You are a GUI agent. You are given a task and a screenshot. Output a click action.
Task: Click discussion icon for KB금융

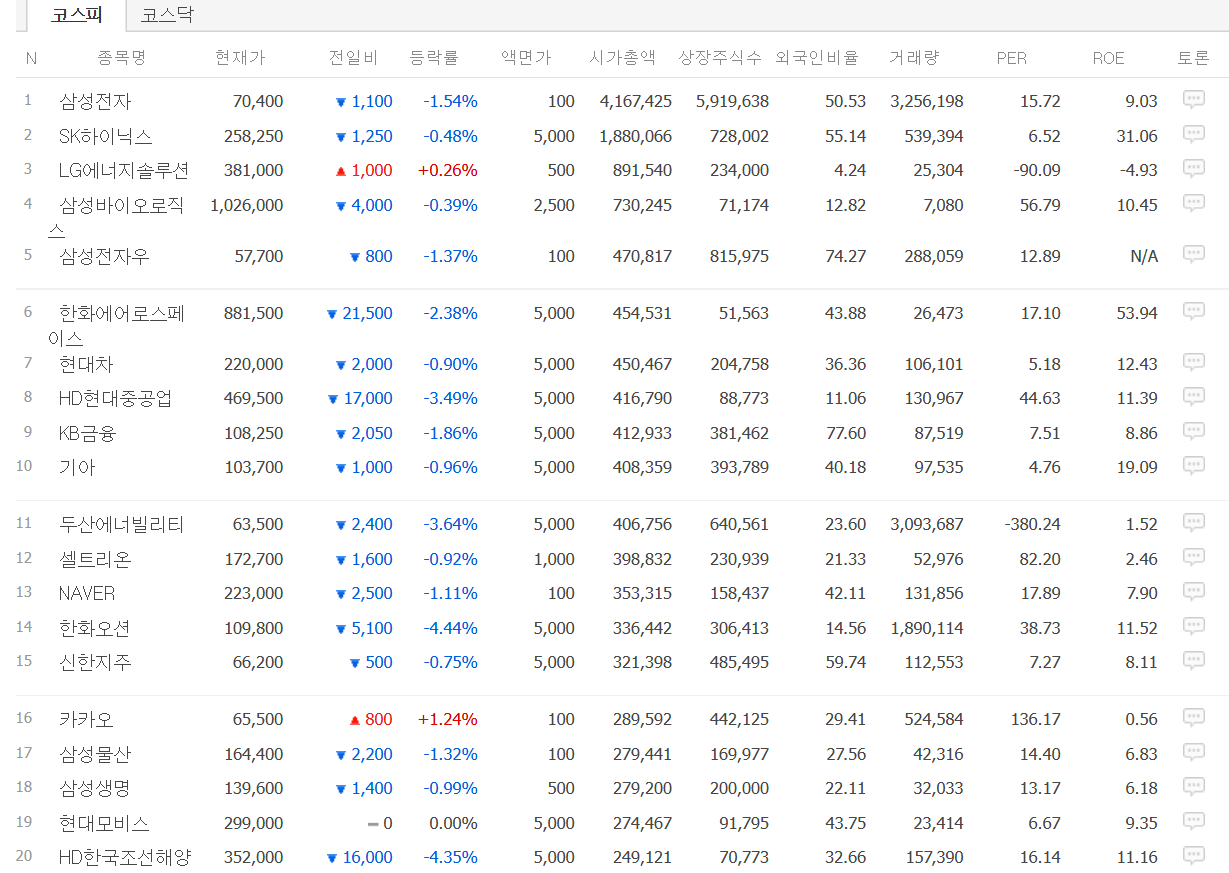pyautogui.click(x=1193, y=432)
